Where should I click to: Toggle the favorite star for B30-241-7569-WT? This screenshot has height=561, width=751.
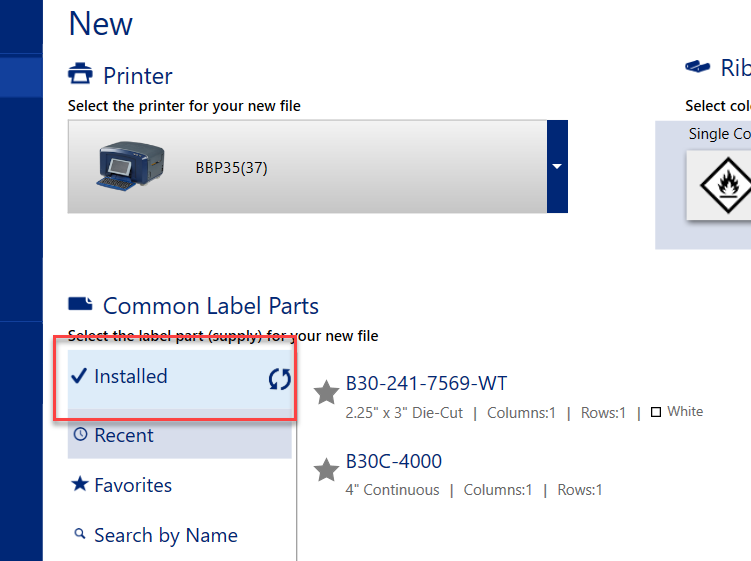(x=326, y=392)
